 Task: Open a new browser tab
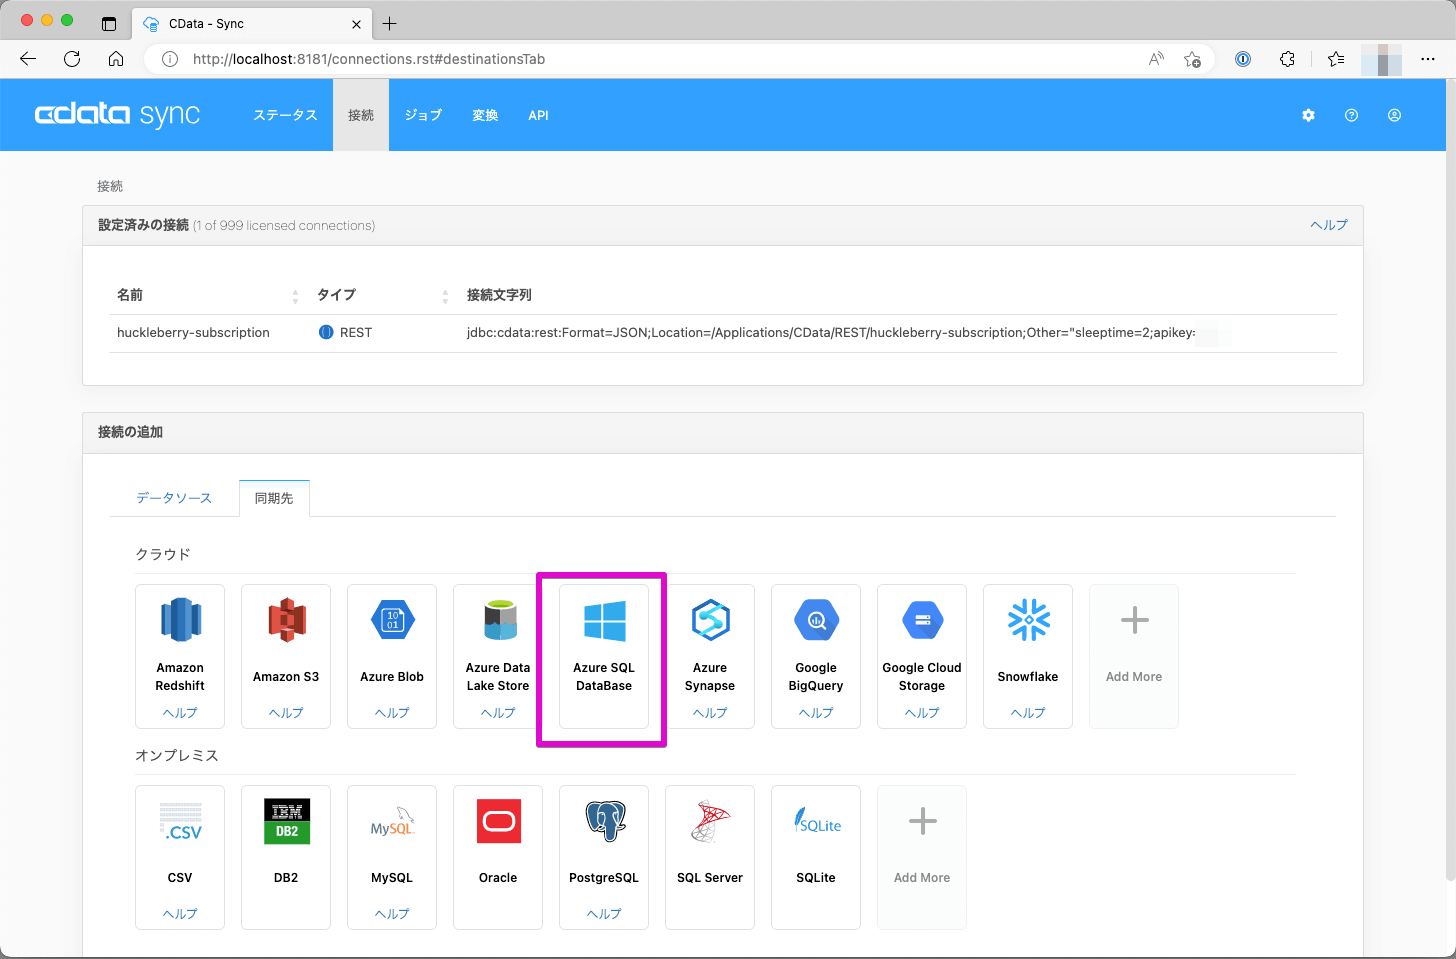(390, 23)
